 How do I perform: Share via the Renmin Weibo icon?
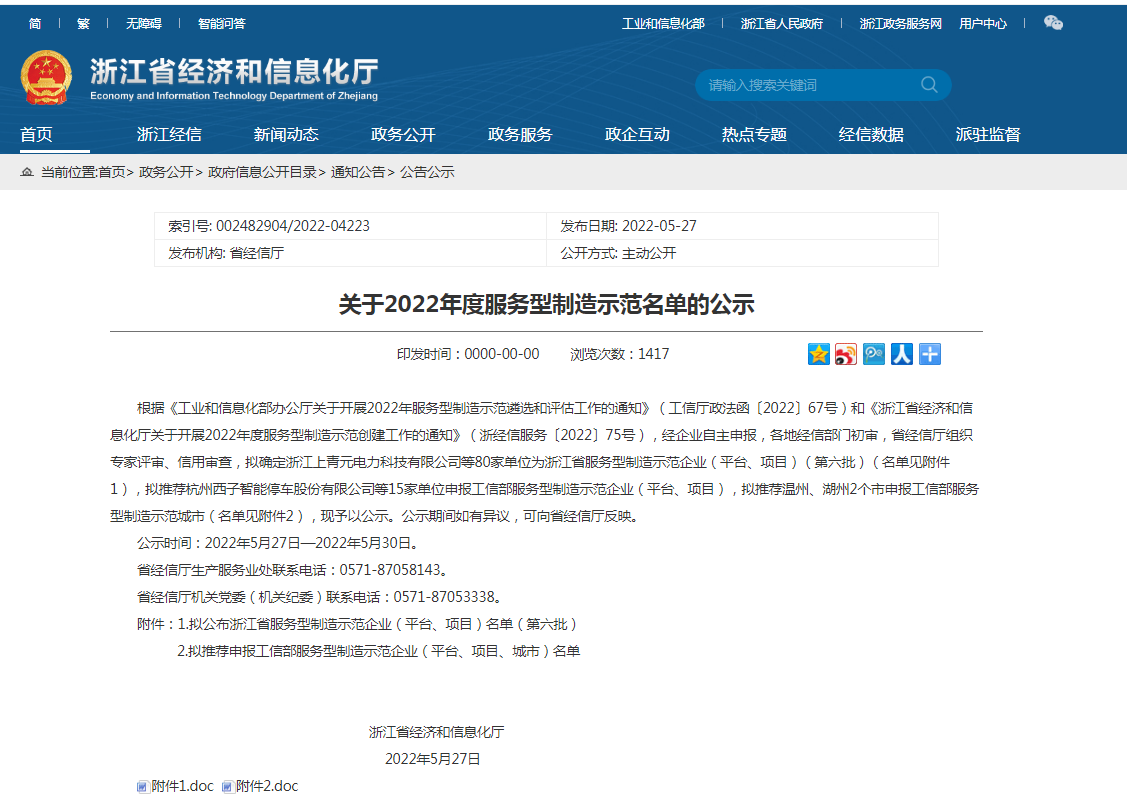pyautogui.click(x=901, y=354)
